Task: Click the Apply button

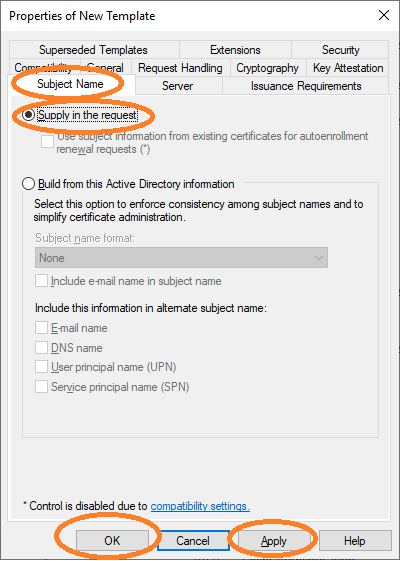Action: coord(274,541)
